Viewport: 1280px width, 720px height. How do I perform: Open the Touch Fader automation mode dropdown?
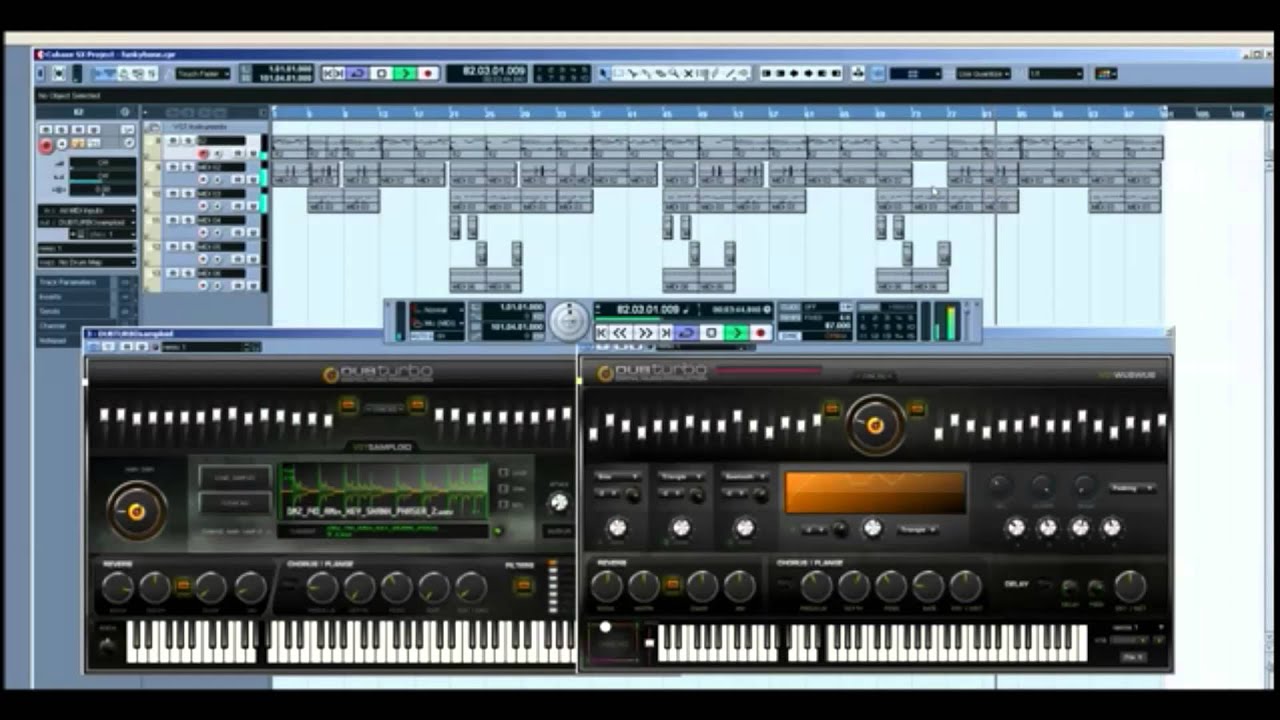(203, 73)
